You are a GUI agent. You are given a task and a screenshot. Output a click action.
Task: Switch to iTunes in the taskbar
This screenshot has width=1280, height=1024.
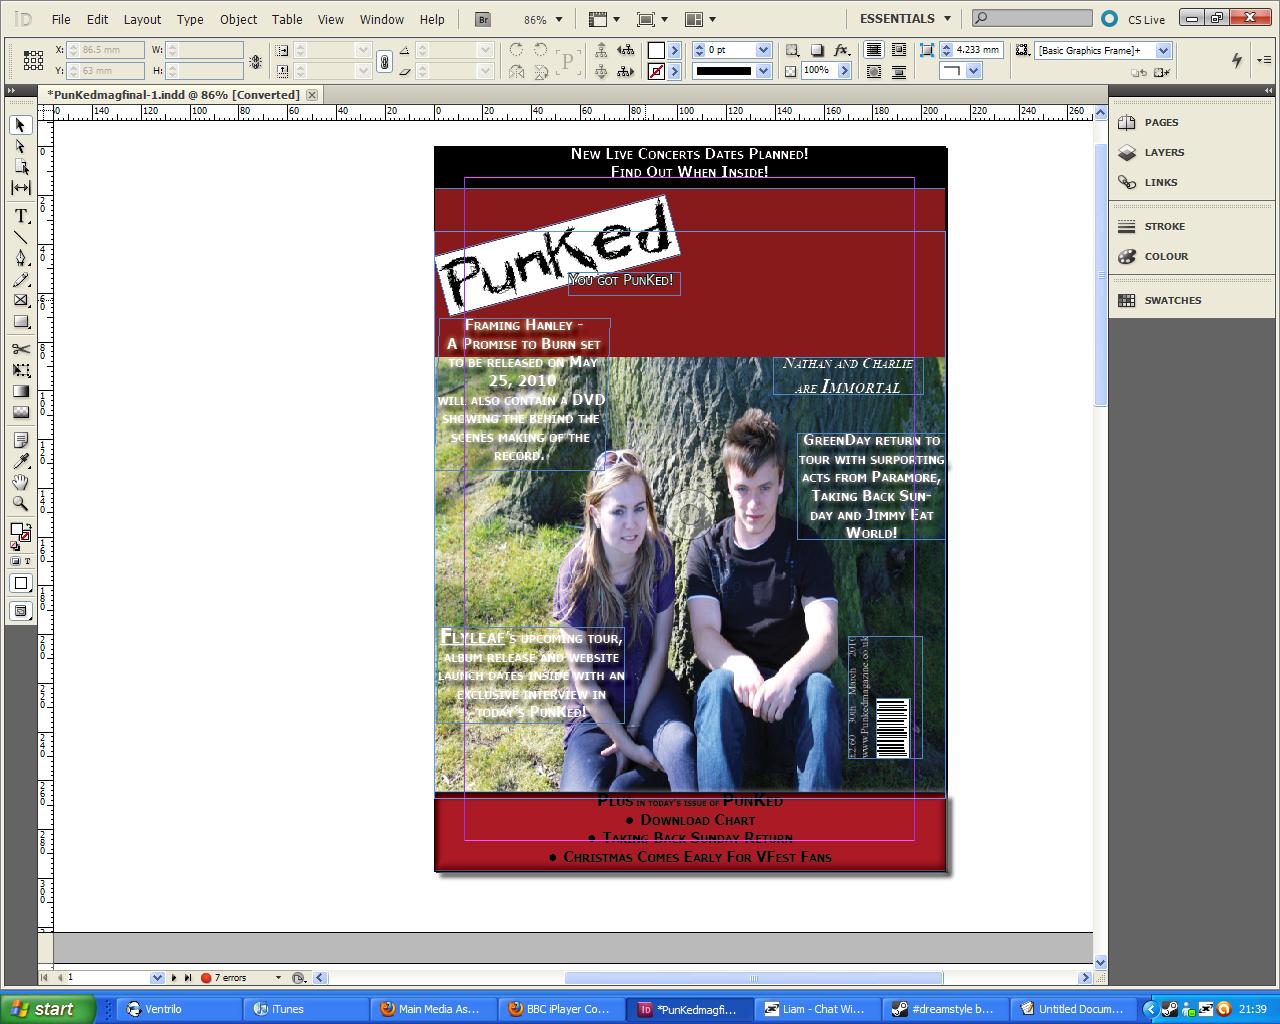point(306,1009)
